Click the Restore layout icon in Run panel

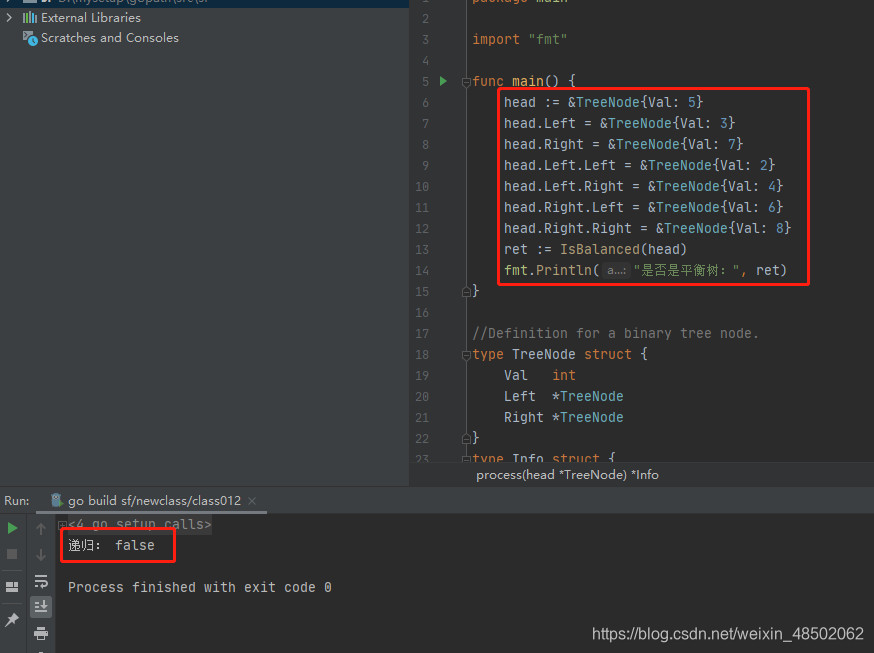point(12,587)
